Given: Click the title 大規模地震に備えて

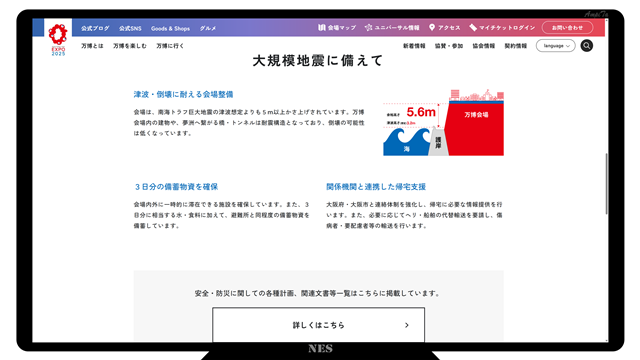Looking at the screenshot, I should tap(318, 61).
